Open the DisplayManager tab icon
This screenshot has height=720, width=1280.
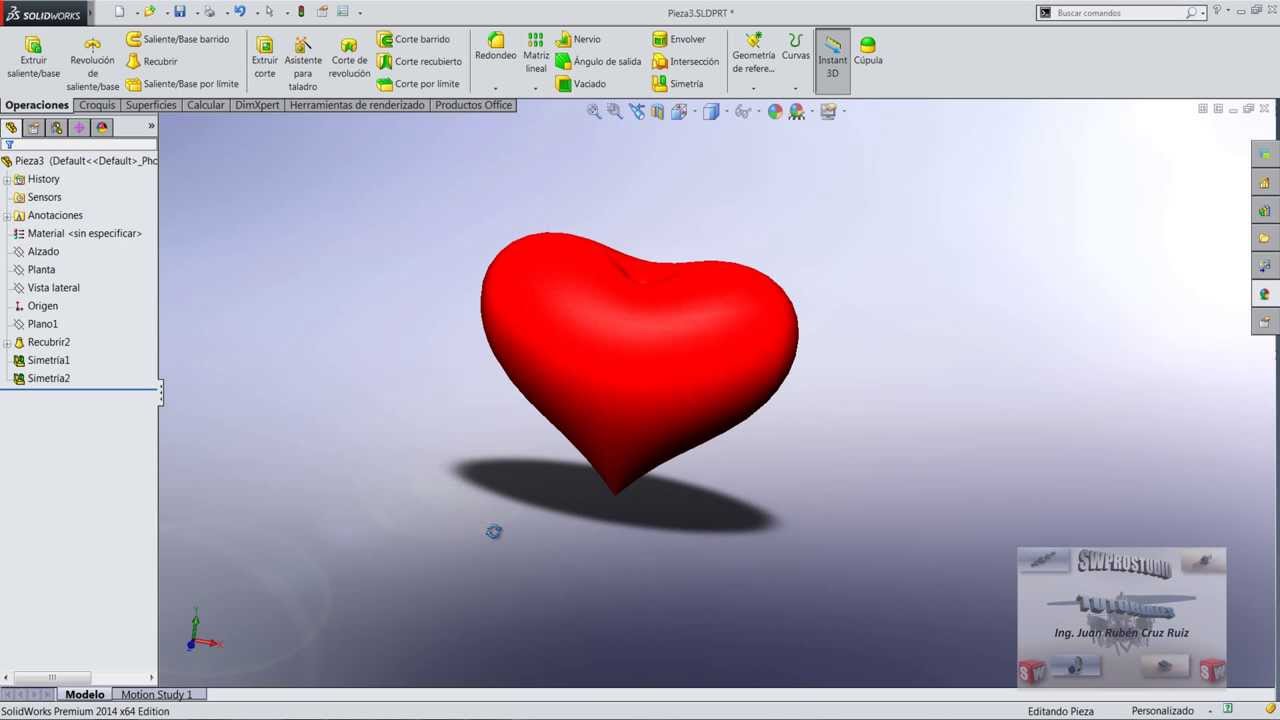point(102,127)
